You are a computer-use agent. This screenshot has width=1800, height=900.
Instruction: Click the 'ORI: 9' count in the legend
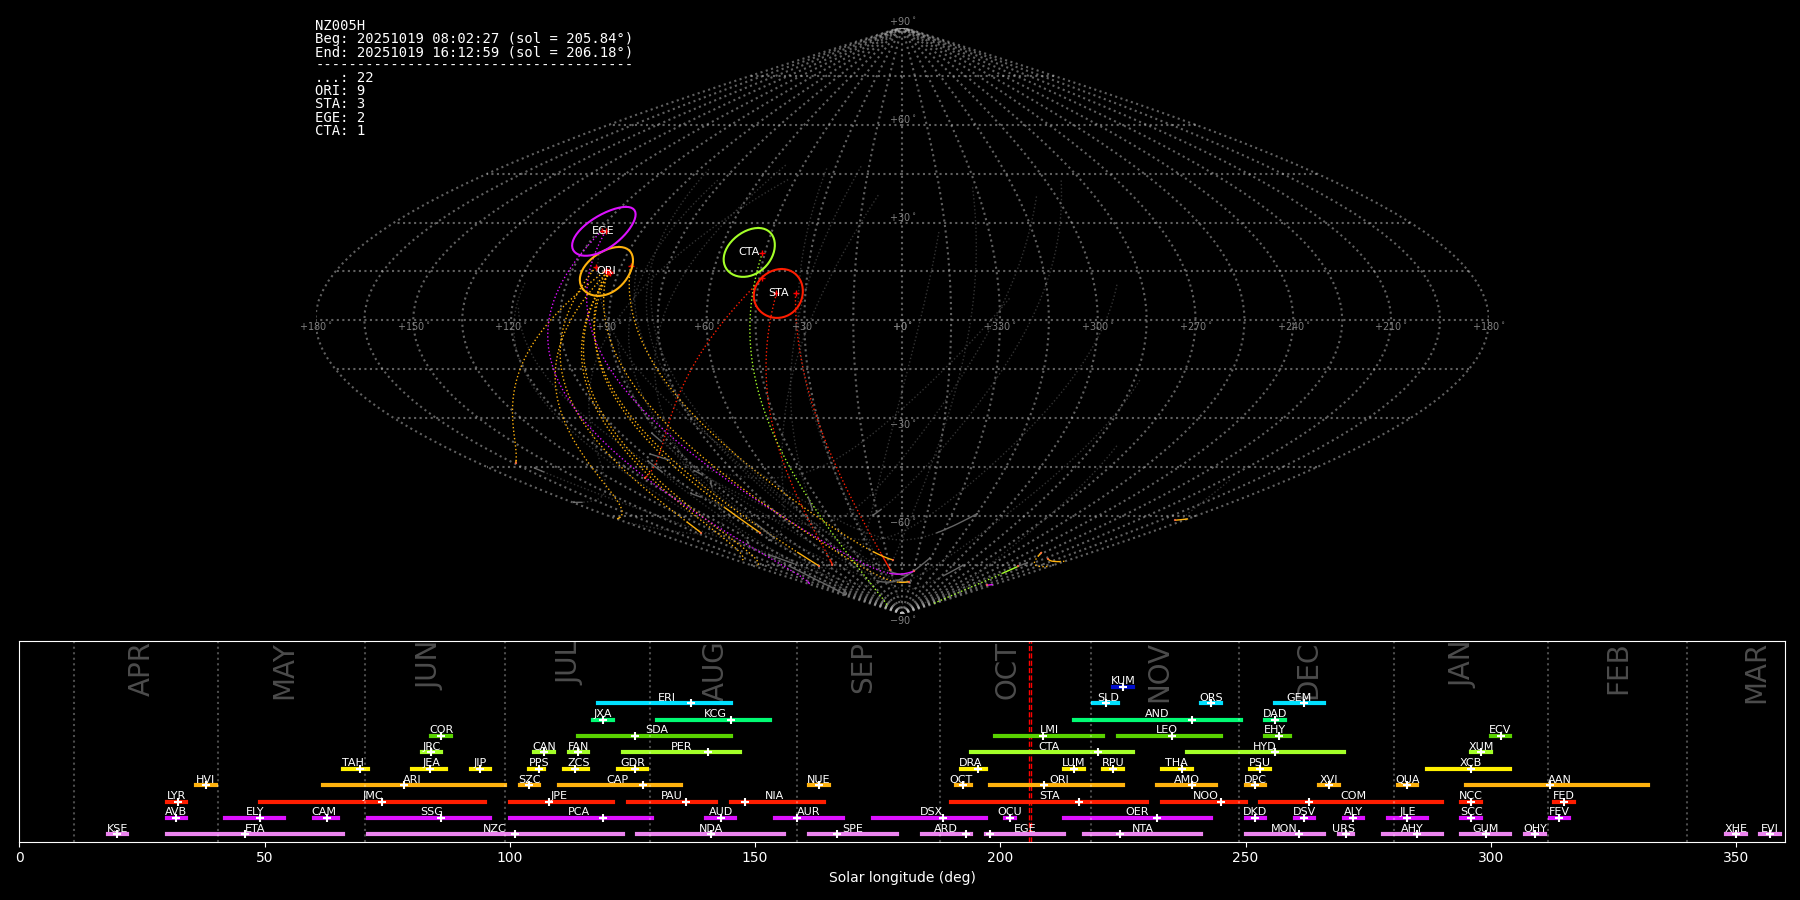point(340,91)
